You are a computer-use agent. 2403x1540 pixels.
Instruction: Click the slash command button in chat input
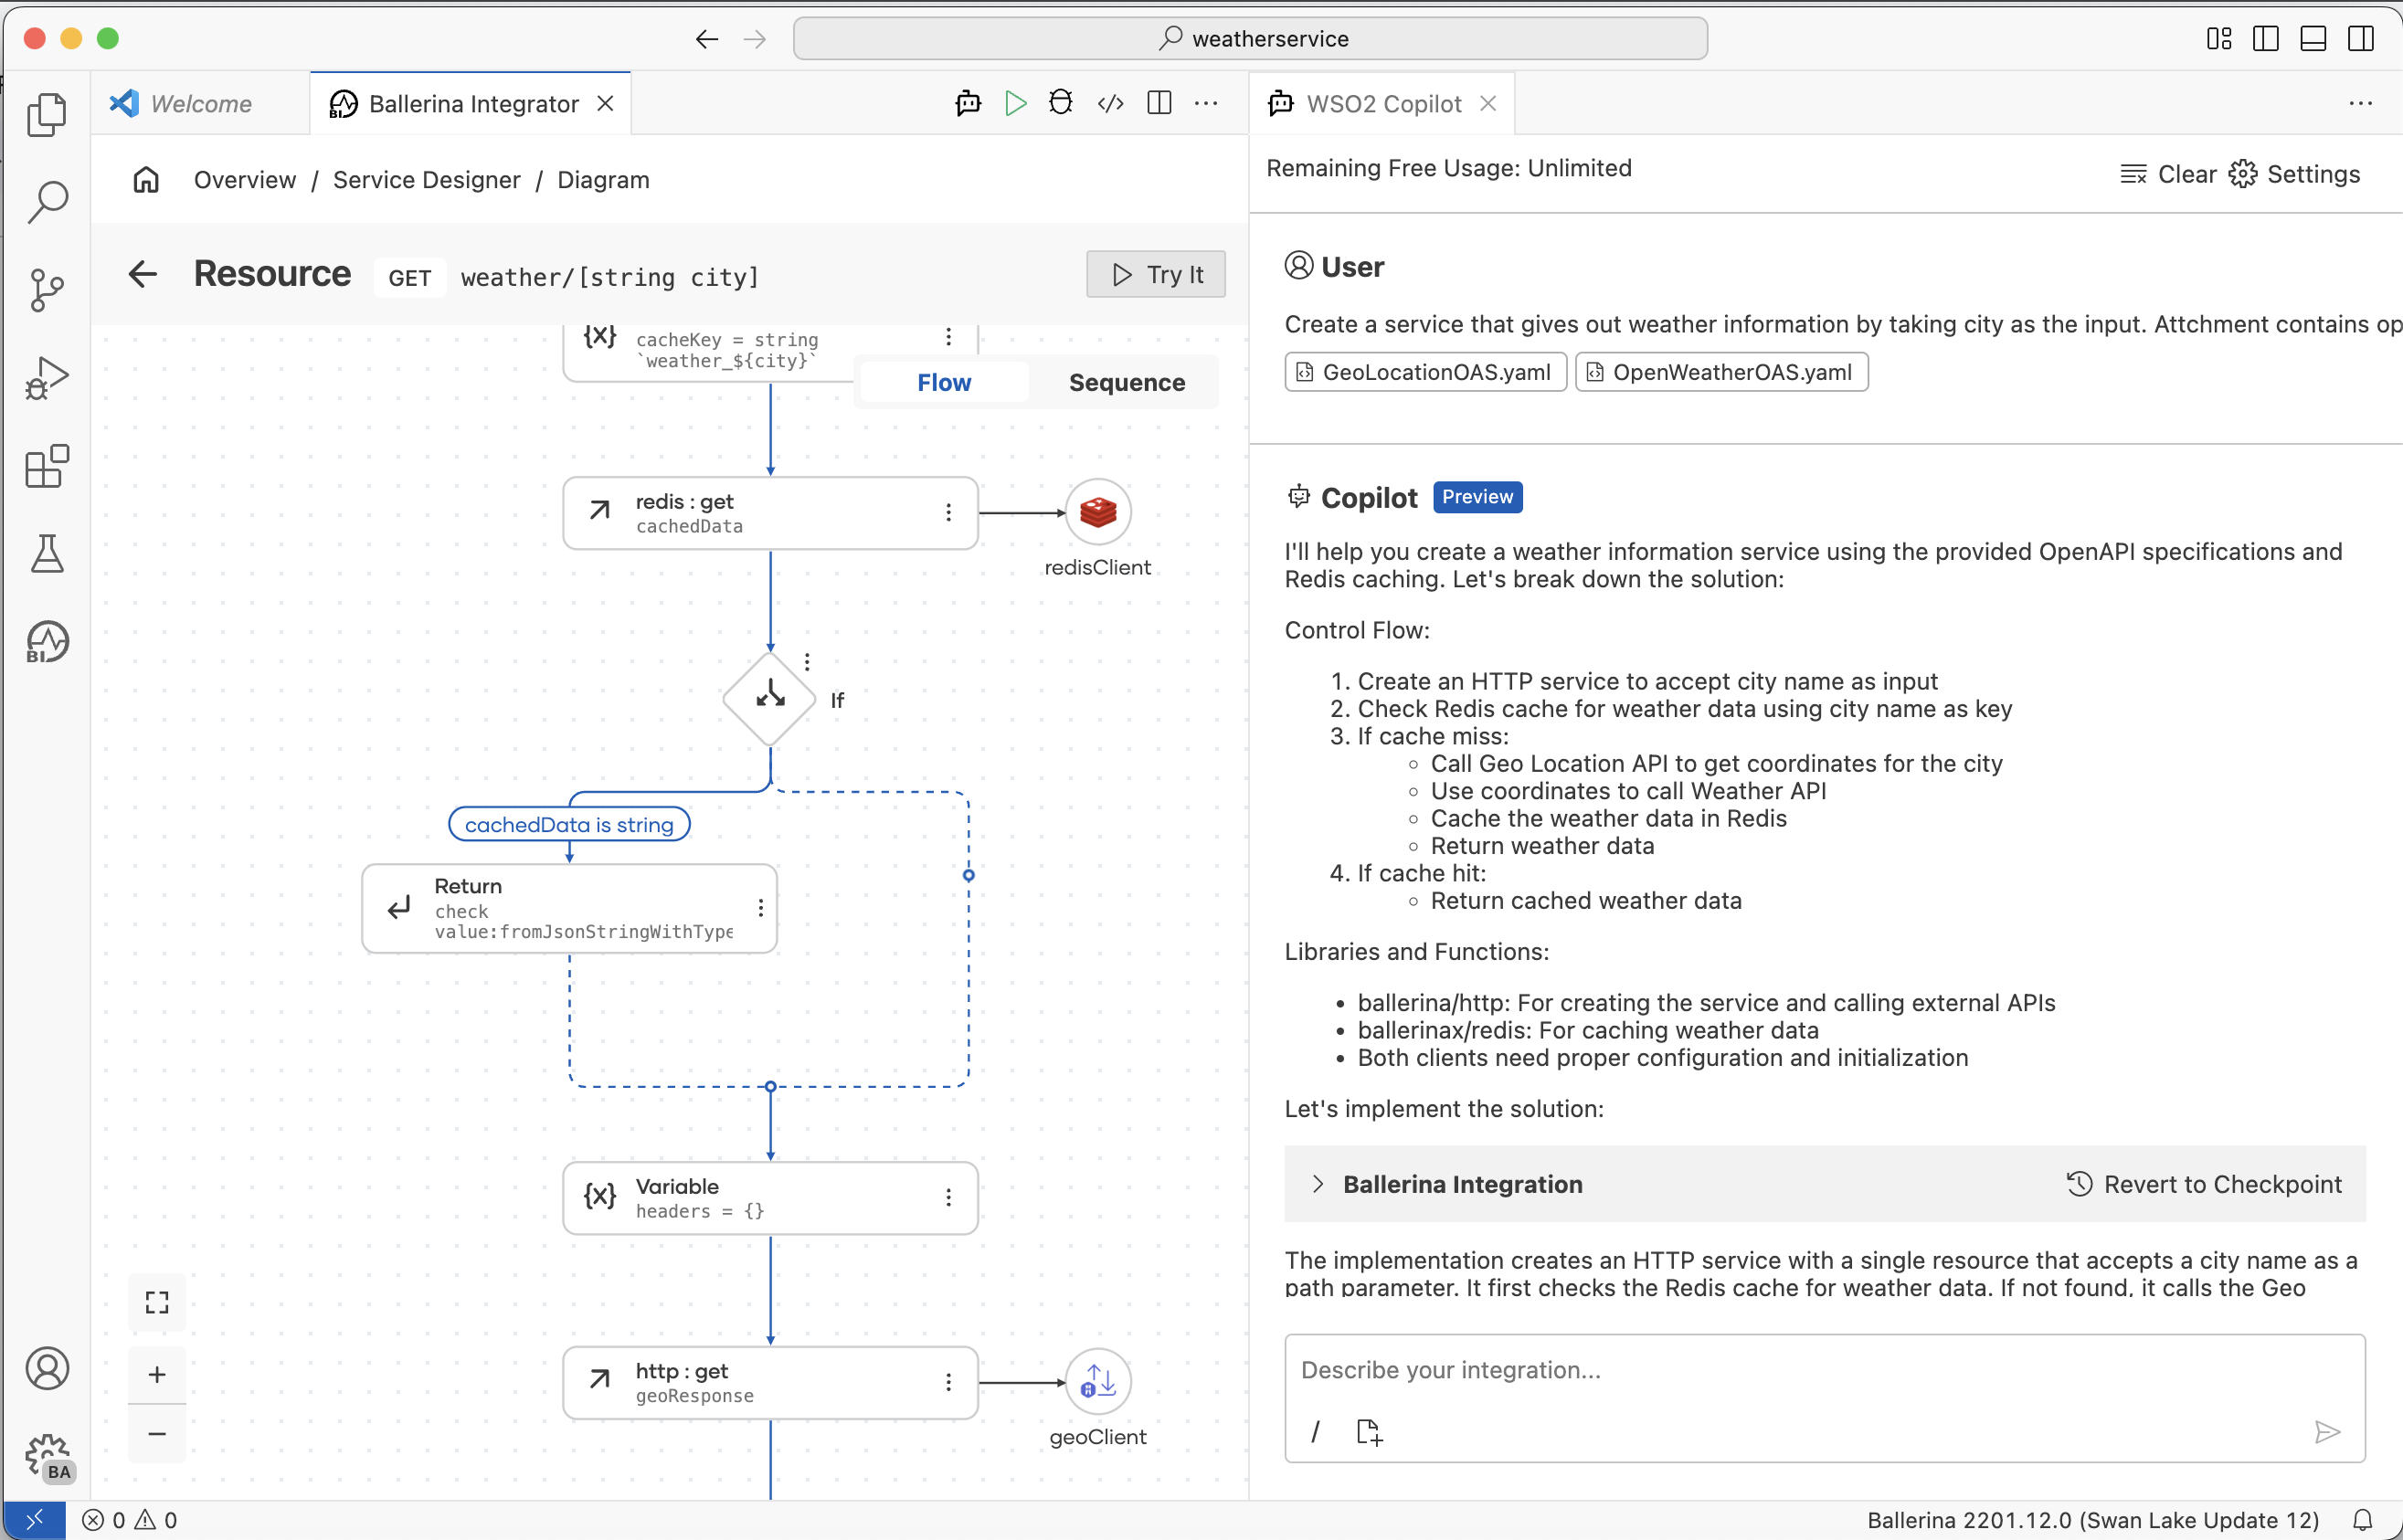[1315, 1432]
